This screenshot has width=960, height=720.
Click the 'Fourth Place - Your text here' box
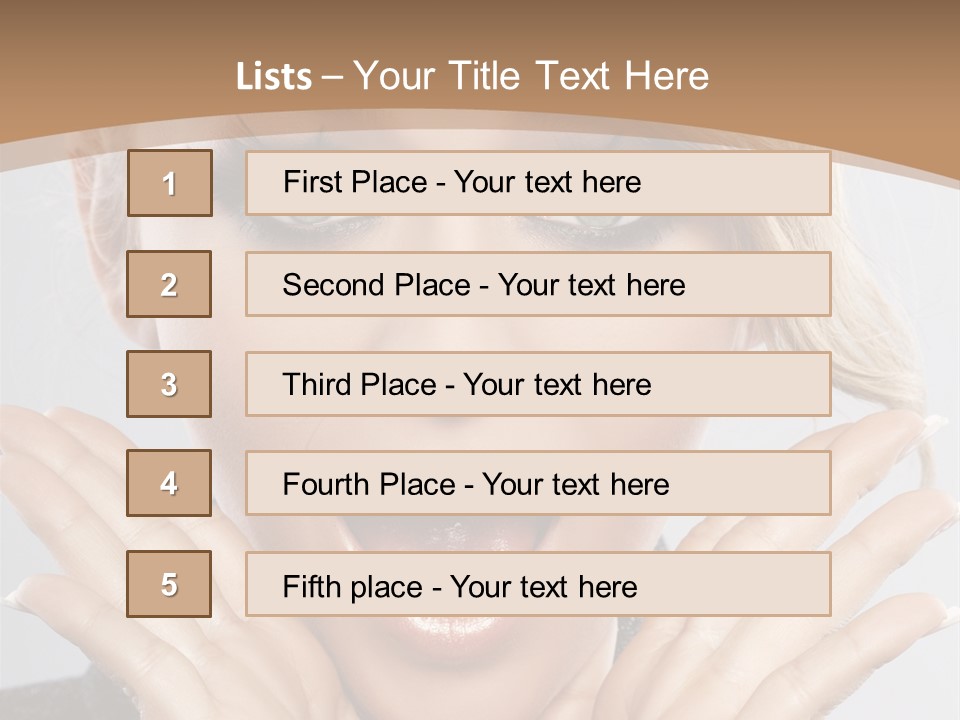pyautogui.click(x=538, y=483)
